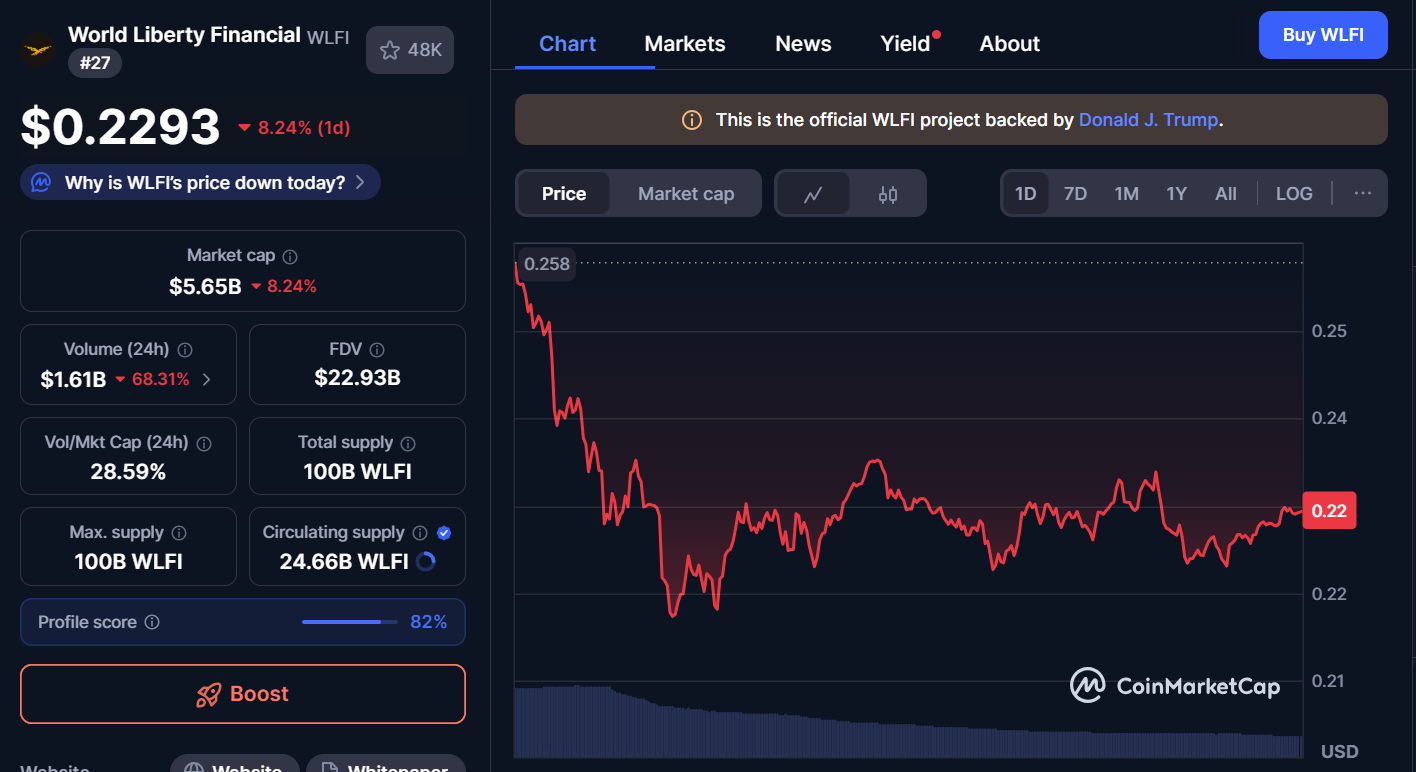Expand the Volume (24h) details arrow
The width and height of the screenshot is (1416, 772).
(x=207, y=379)
